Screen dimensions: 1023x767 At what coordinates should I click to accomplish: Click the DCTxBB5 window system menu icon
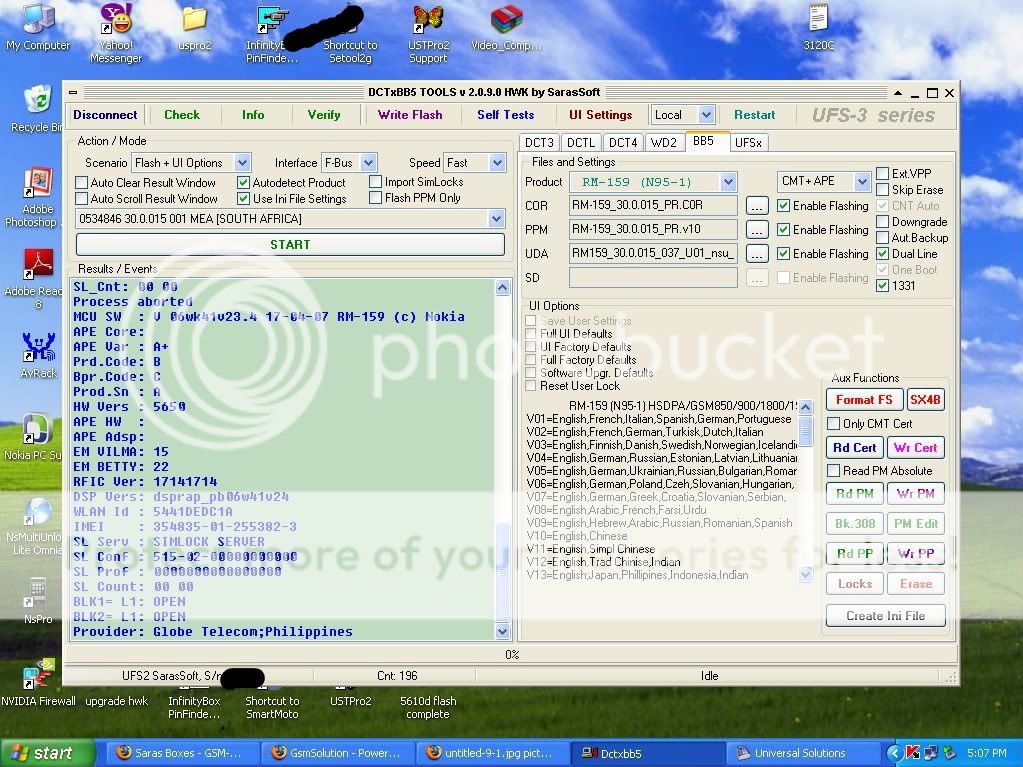coord(72,93)
